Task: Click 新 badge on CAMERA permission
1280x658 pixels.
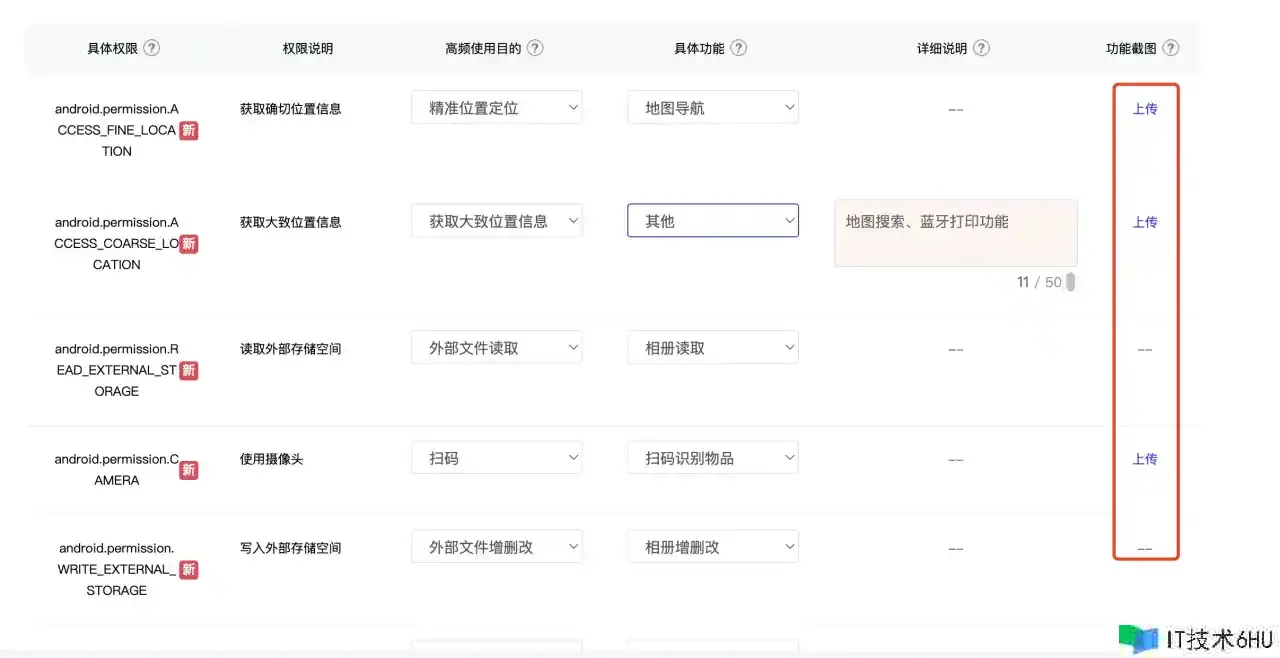Action: pos(188,470)
